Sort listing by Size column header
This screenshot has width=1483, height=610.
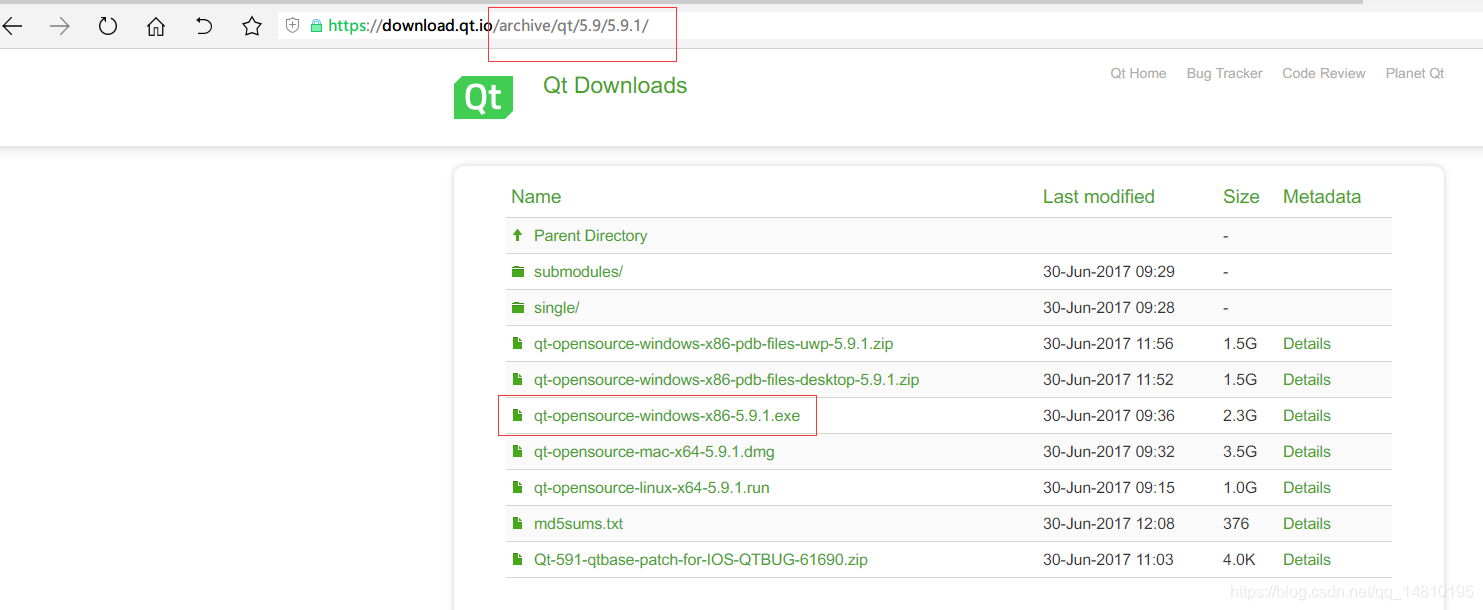(1241, 197)
